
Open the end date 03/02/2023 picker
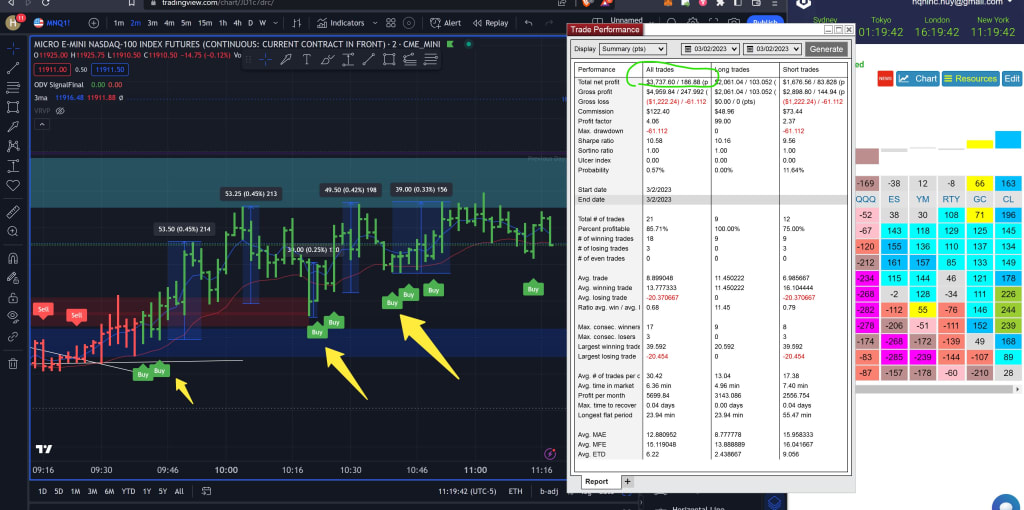click(773, 49)
